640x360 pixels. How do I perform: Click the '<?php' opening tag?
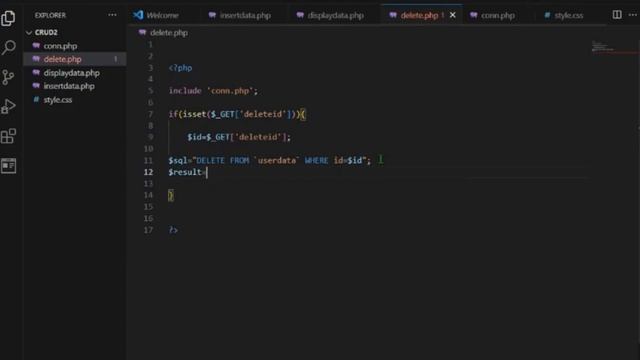[180, 68]
